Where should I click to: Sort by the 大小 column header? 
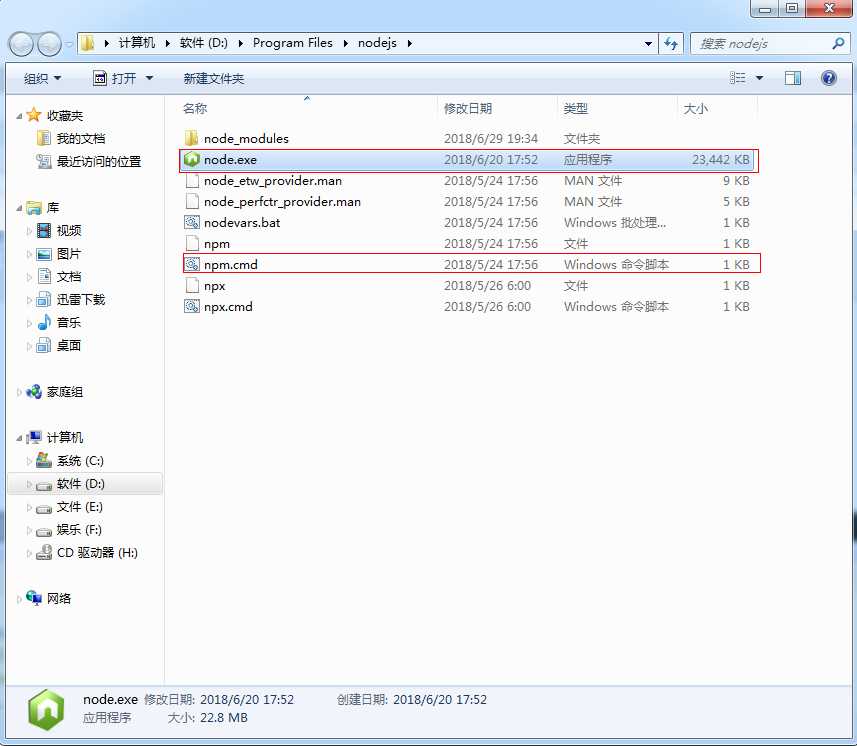[718, 108]
